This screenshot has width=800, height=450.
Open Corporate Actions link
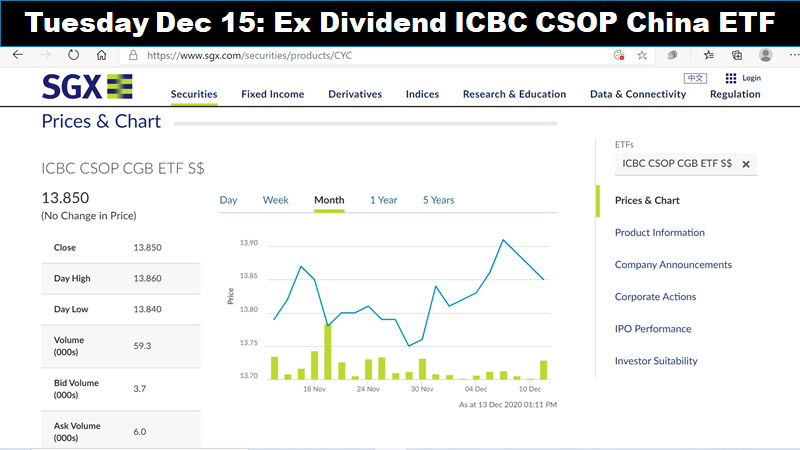point(655,297)
